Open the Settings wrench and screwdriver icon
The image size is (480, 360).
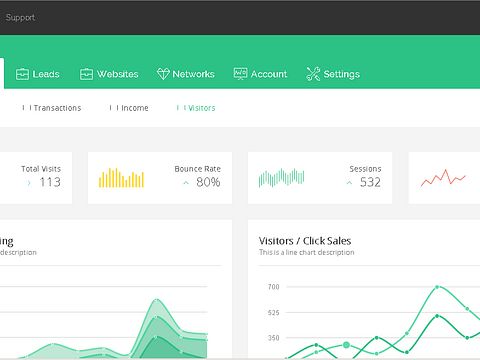point(313,74)
